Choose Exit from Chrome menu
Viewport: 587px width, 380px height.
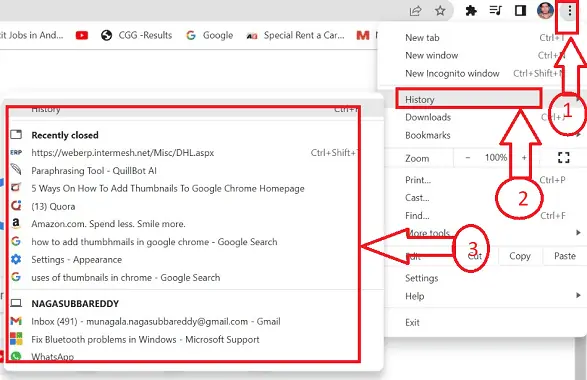[x=483, y=322]
